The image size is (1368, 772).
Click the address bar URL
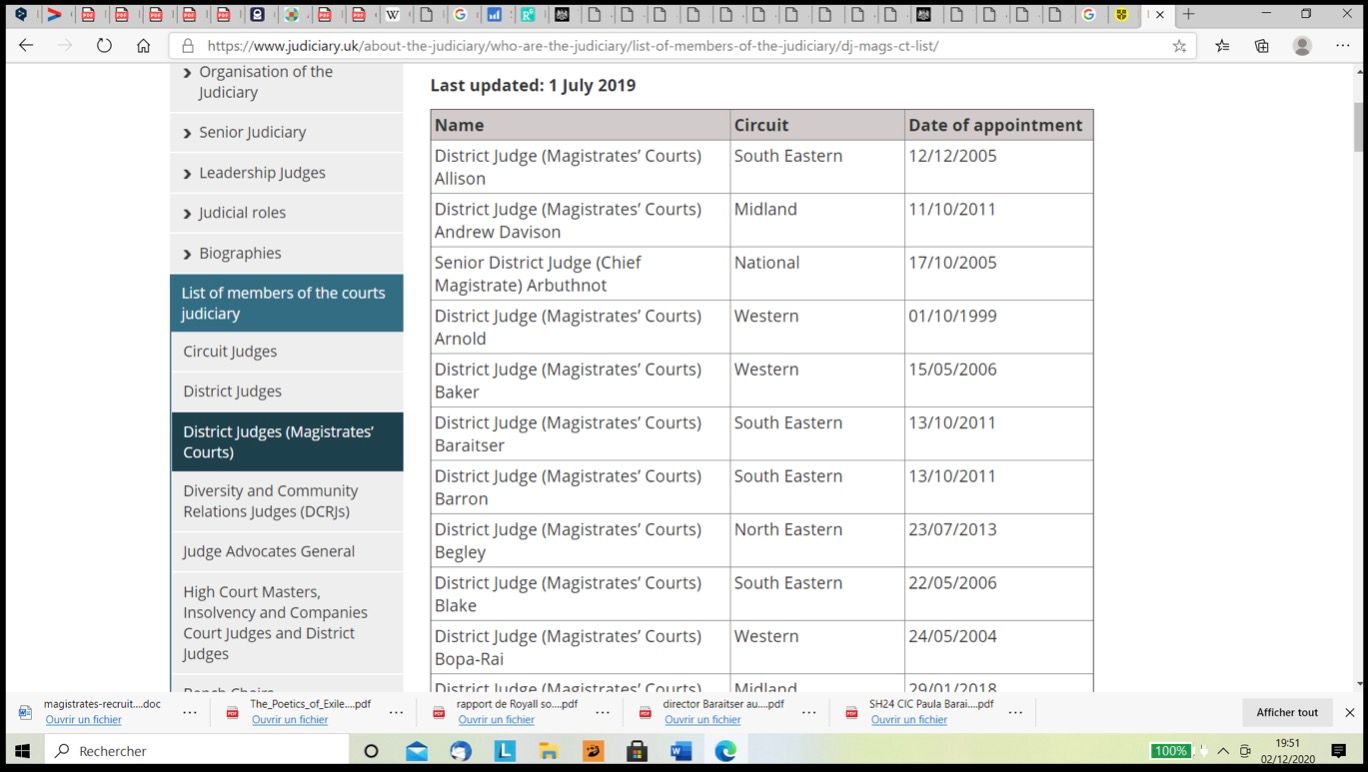(573, 46)
